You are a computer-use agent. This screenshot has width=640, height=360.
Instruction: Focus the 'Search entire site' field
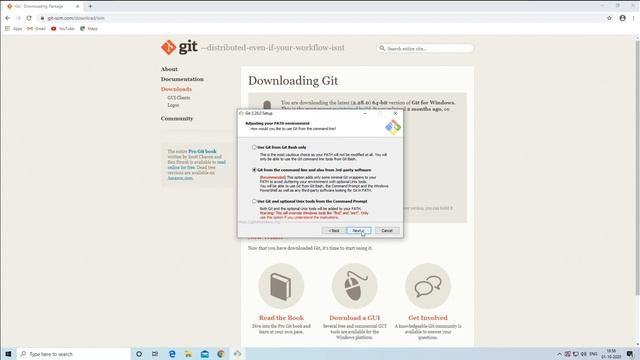pos(425,48)
